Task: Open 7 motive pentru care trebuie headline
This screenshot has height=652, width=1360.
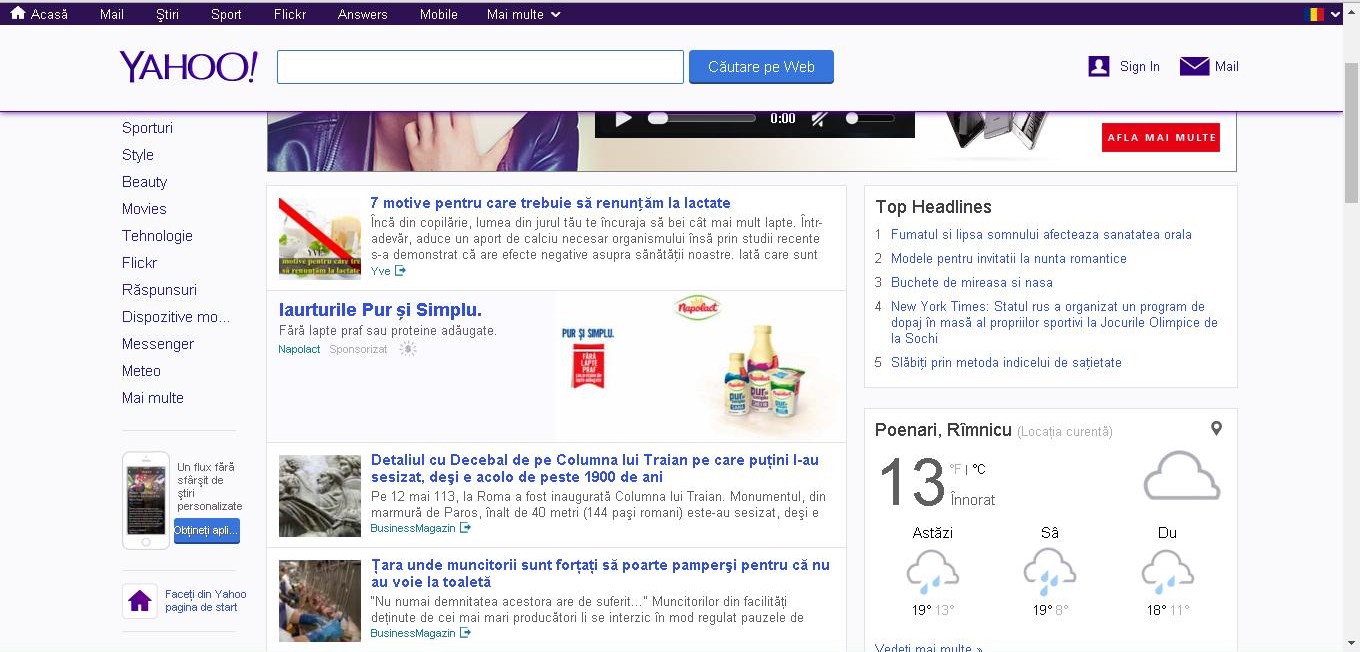Action: point(550,203)
